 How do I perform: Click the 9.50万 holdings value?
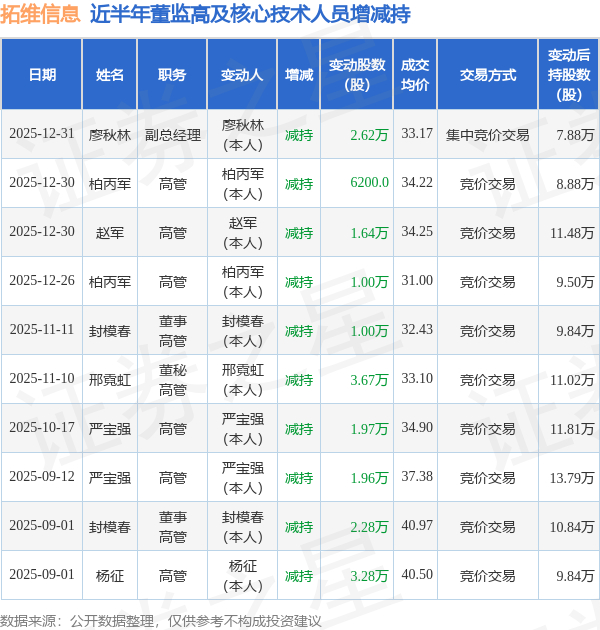575,282
